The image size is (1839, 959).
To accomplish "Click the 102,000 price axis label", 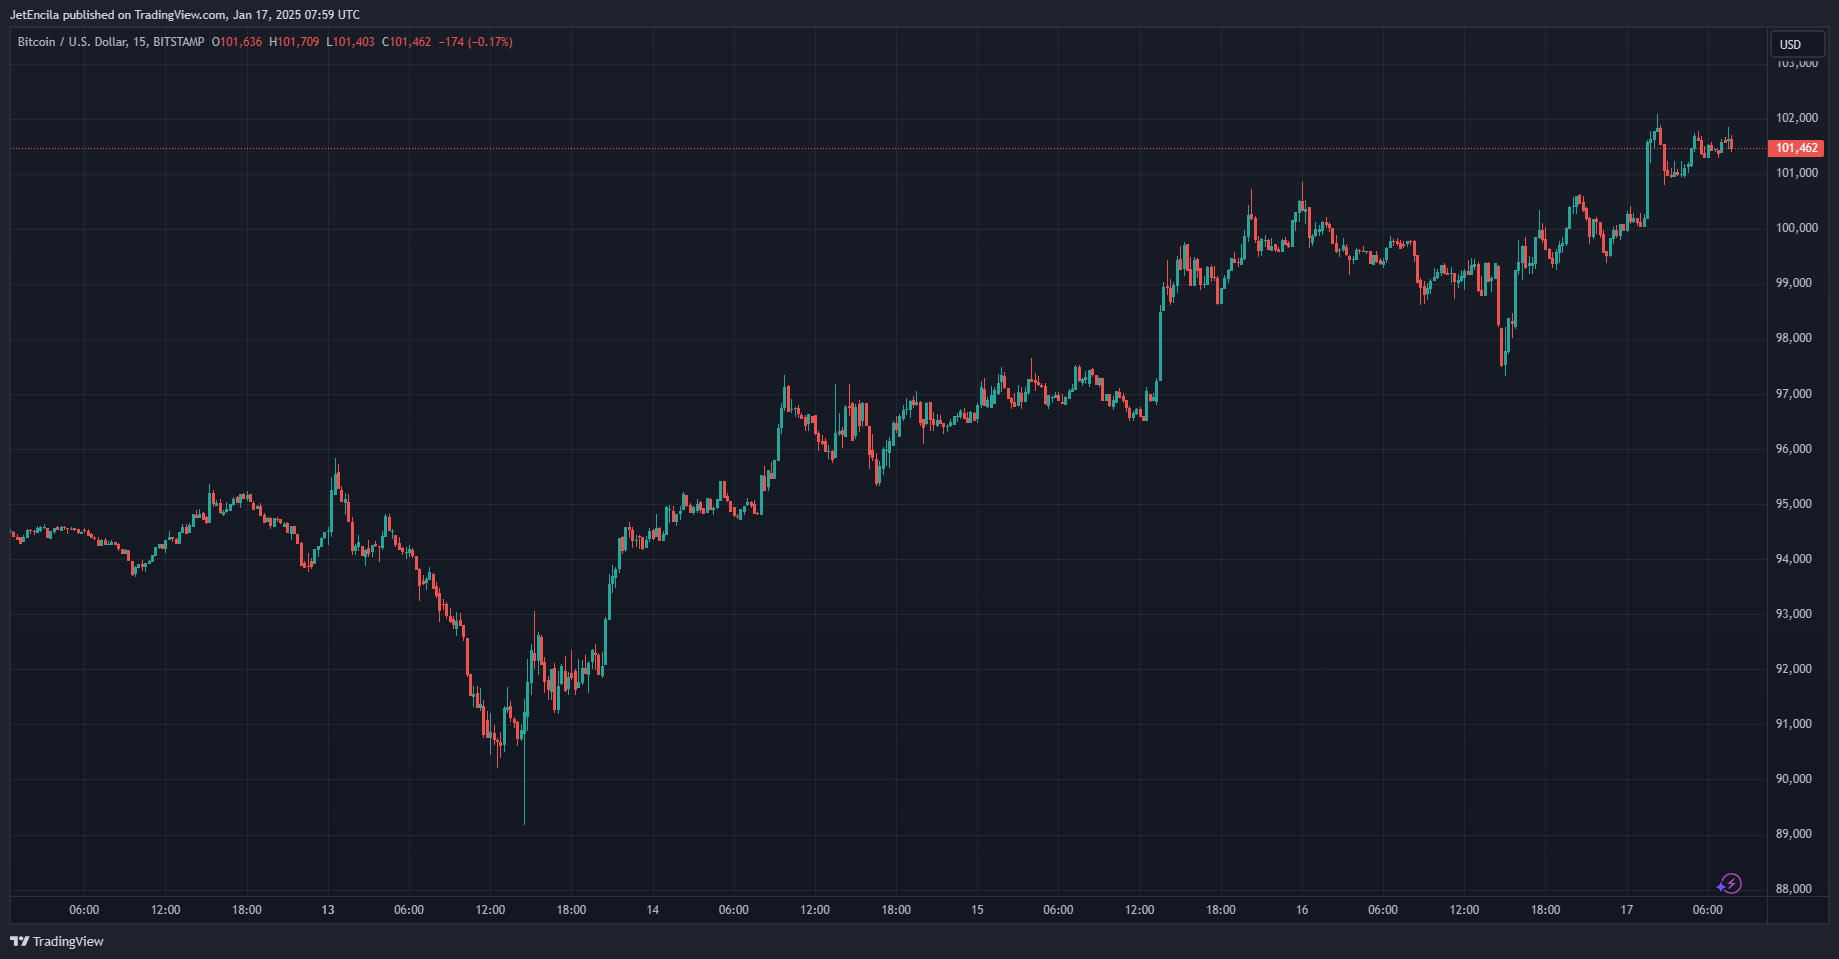I will tap(1796, 118).
